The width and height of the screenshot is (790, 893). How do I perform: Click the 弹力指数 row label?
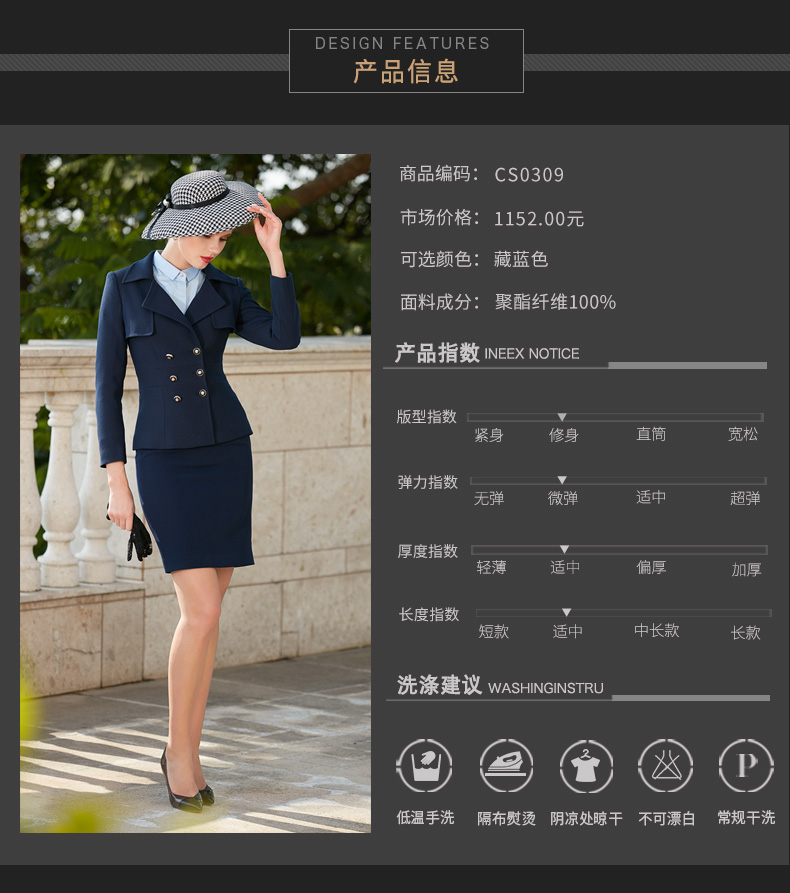click(428, 482)
